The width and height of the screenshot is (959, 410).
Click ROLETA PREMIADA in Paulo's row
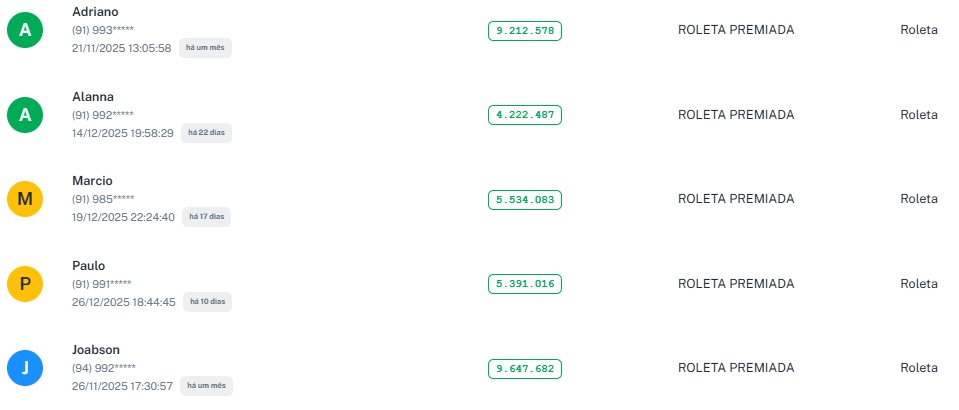(x=736, y=284)
